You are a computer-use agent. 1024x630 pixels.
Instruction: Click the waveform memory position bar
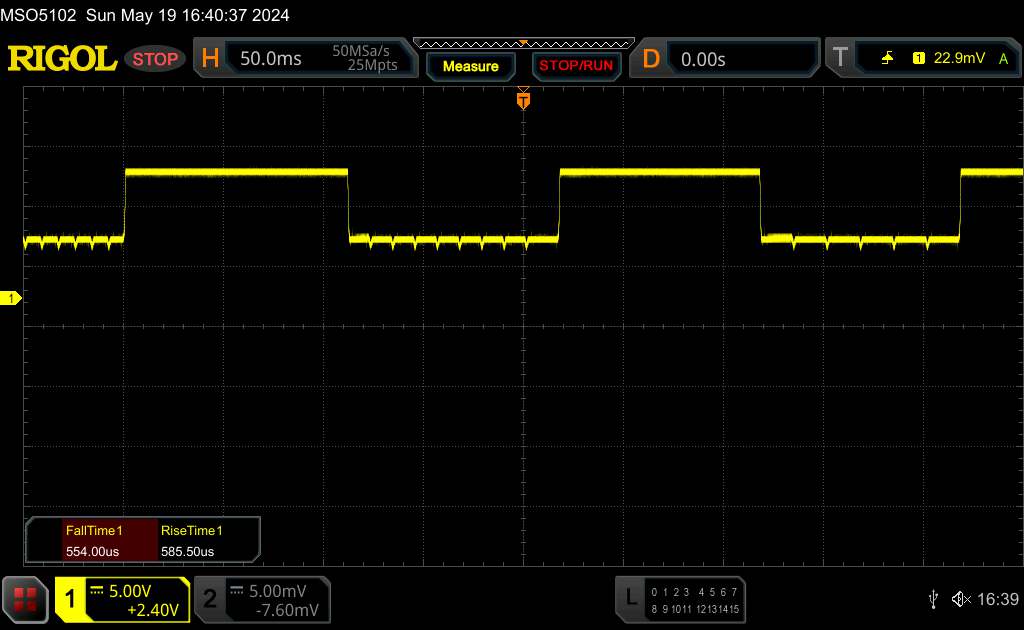pos(523,44)
